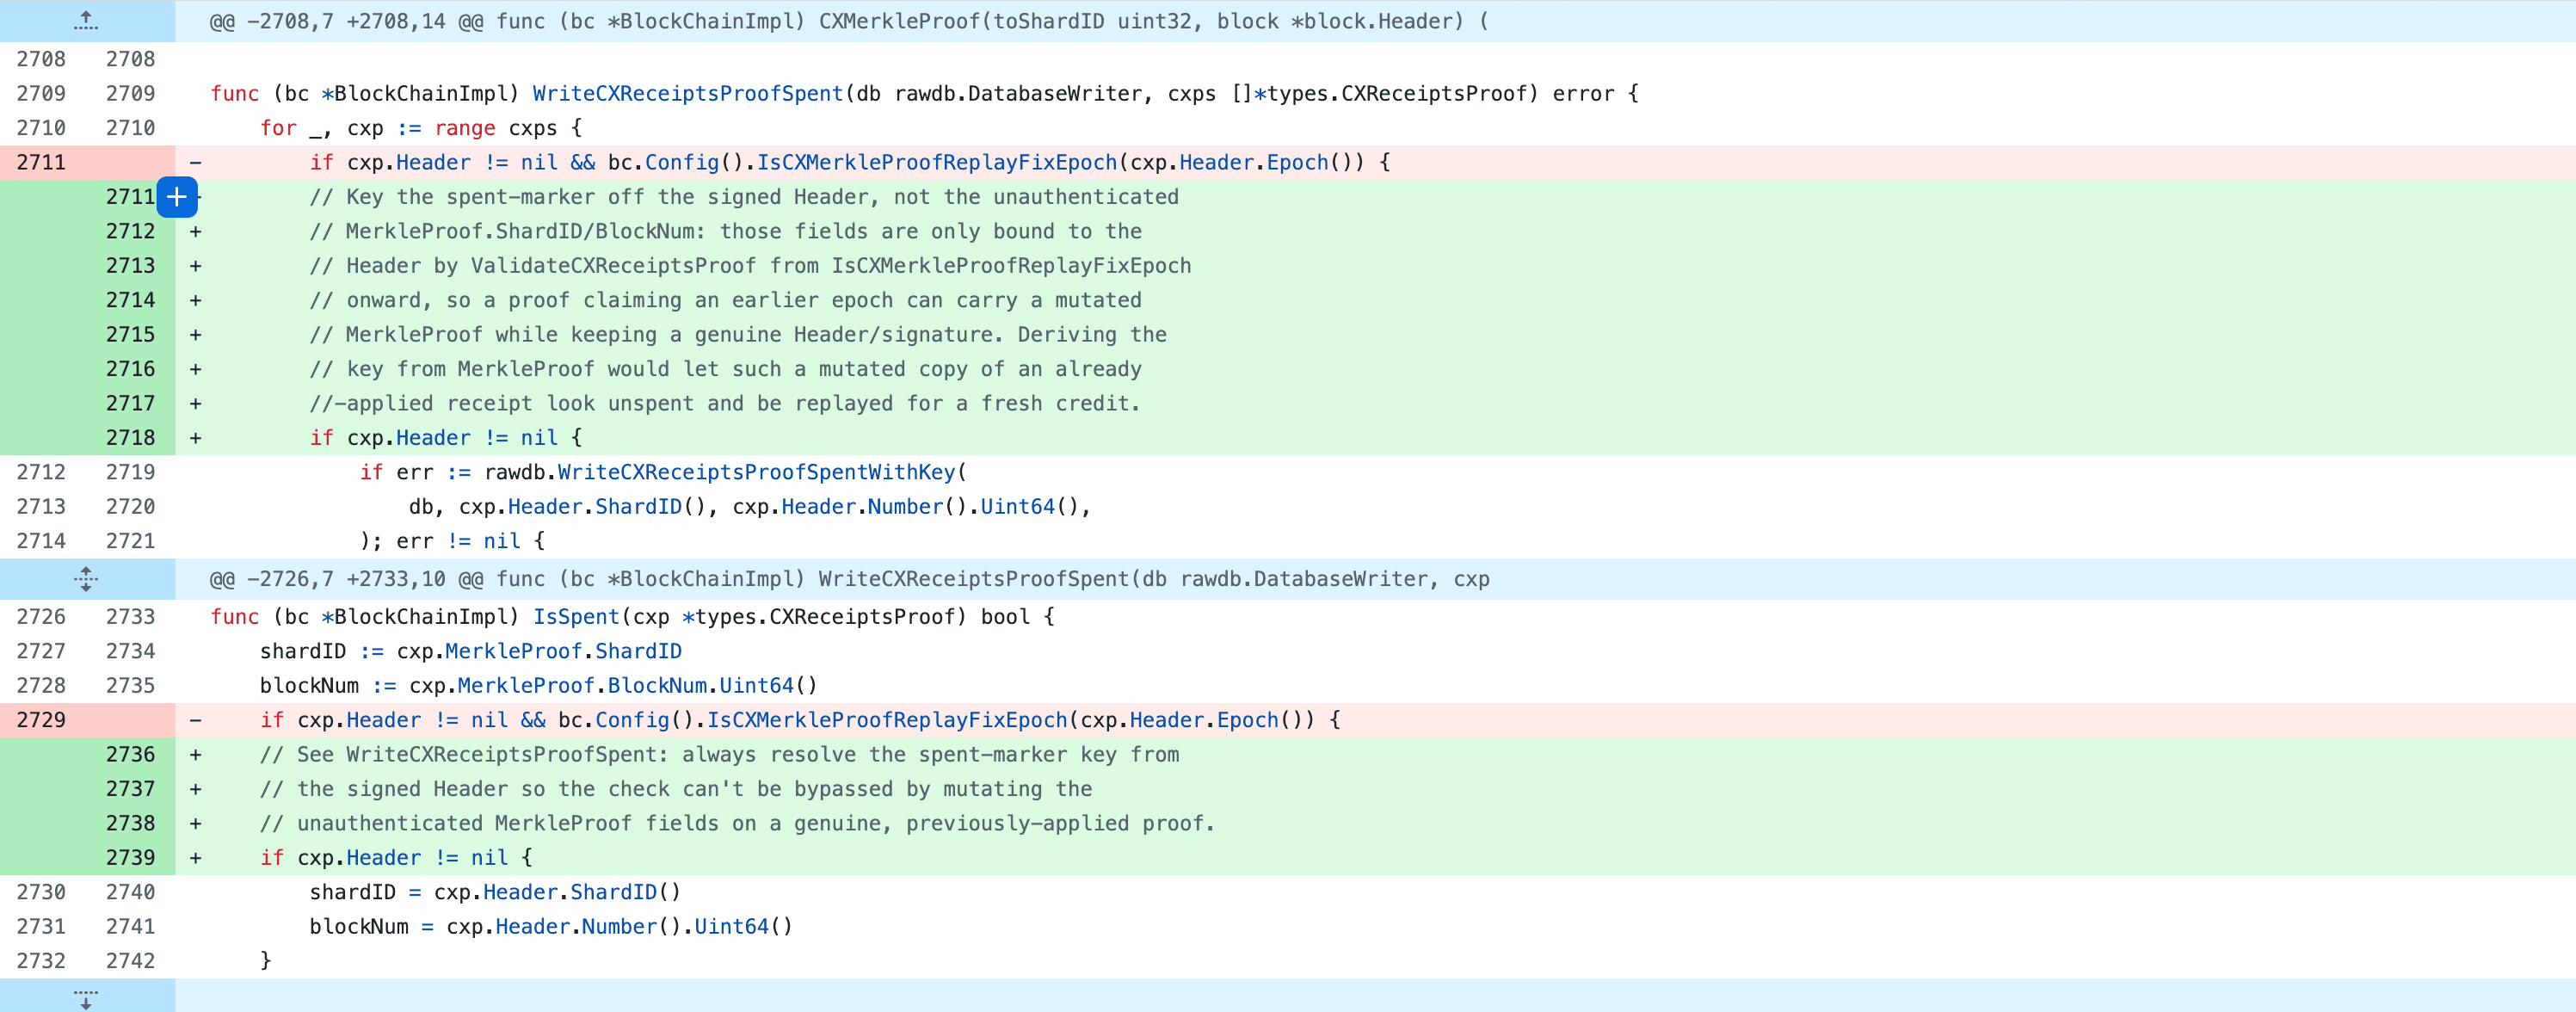This screenshot has height=1012, width=2576.
Task: Click the comment 'the signed Header so the check can't be bypassed'
Action: (x=676, y=789)
